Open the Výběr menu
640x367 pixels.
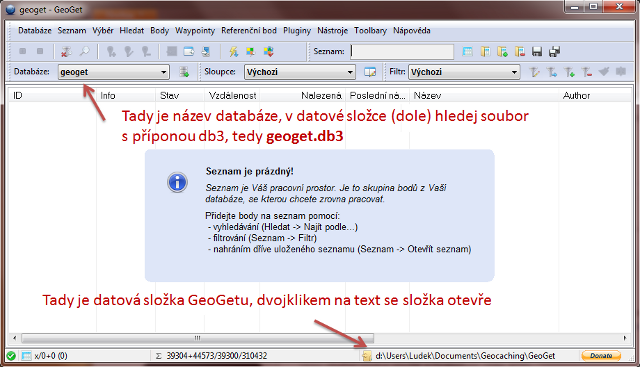103,31
